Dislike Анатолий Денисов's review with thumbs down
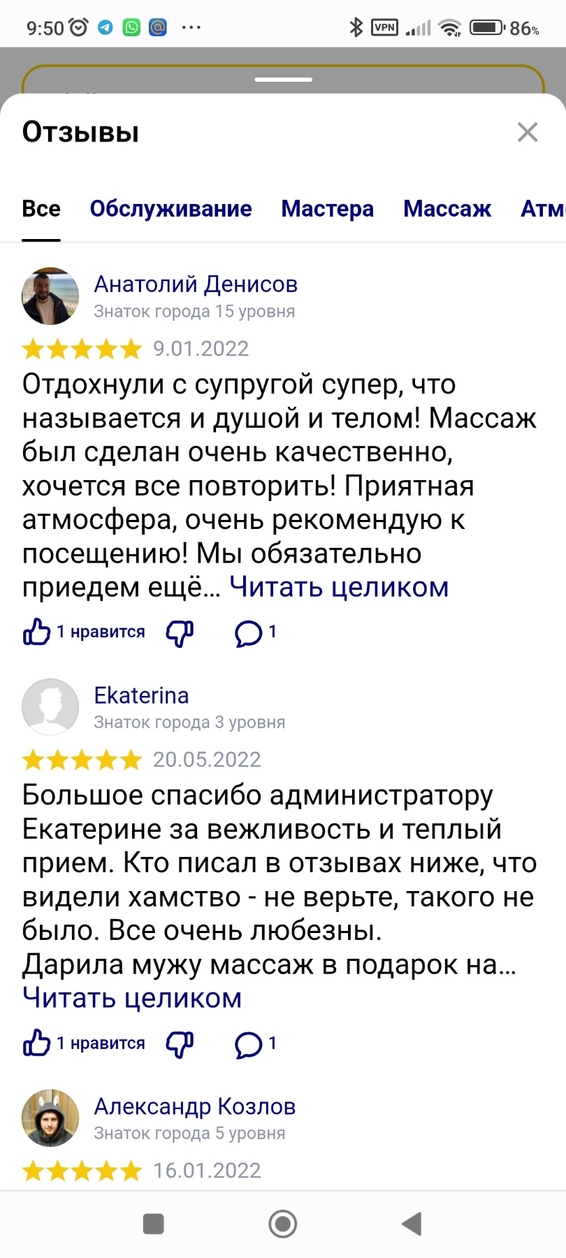The image size is (566, 1258). coord(179,632)
